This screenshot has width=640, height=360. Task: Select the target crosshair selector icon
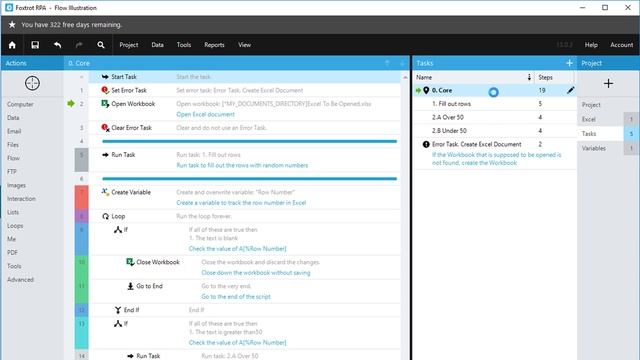32,83
